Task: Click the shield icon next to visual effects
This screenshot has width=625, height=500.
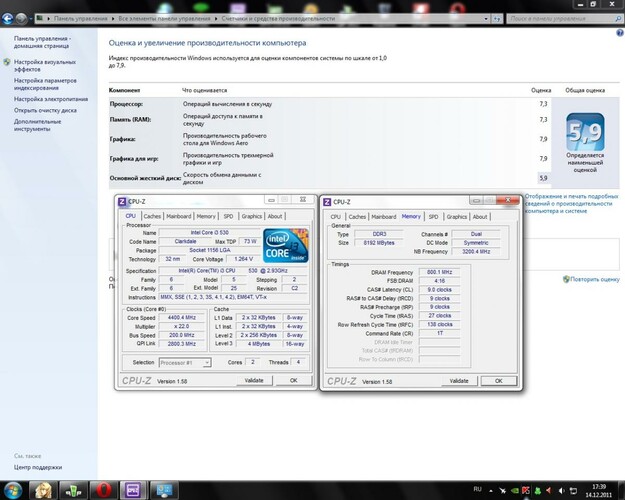Action: point(7,62)
